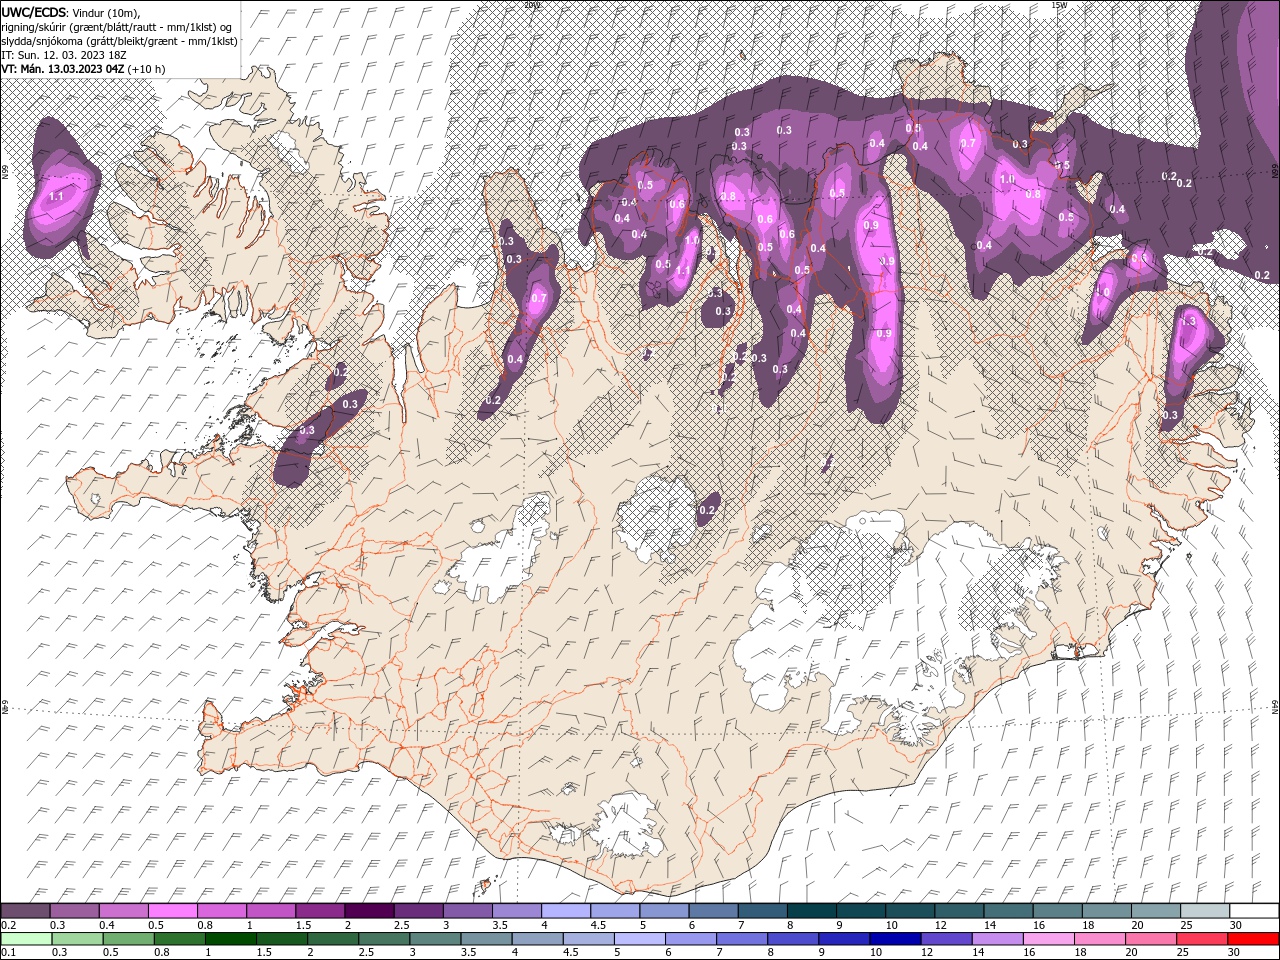
Task: Pick the rain legend swatch starting at 7
Action: coord(741,939)
